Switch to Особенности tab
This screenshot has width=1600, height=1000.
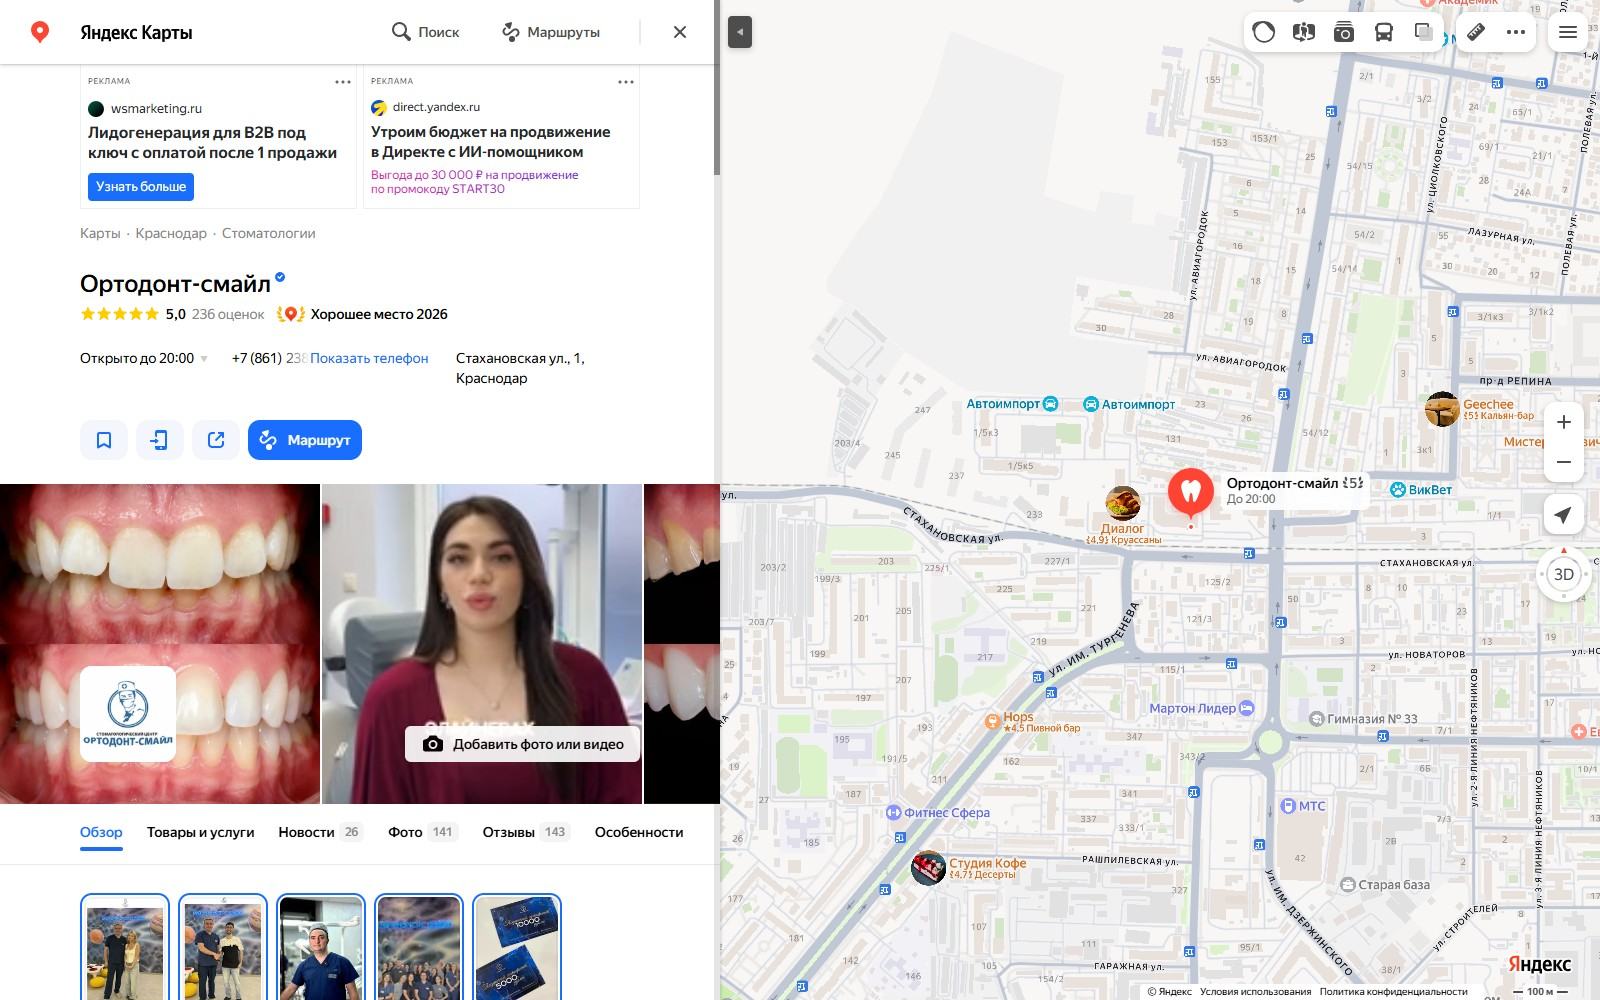pyautogui.click(x=639, y=832)
